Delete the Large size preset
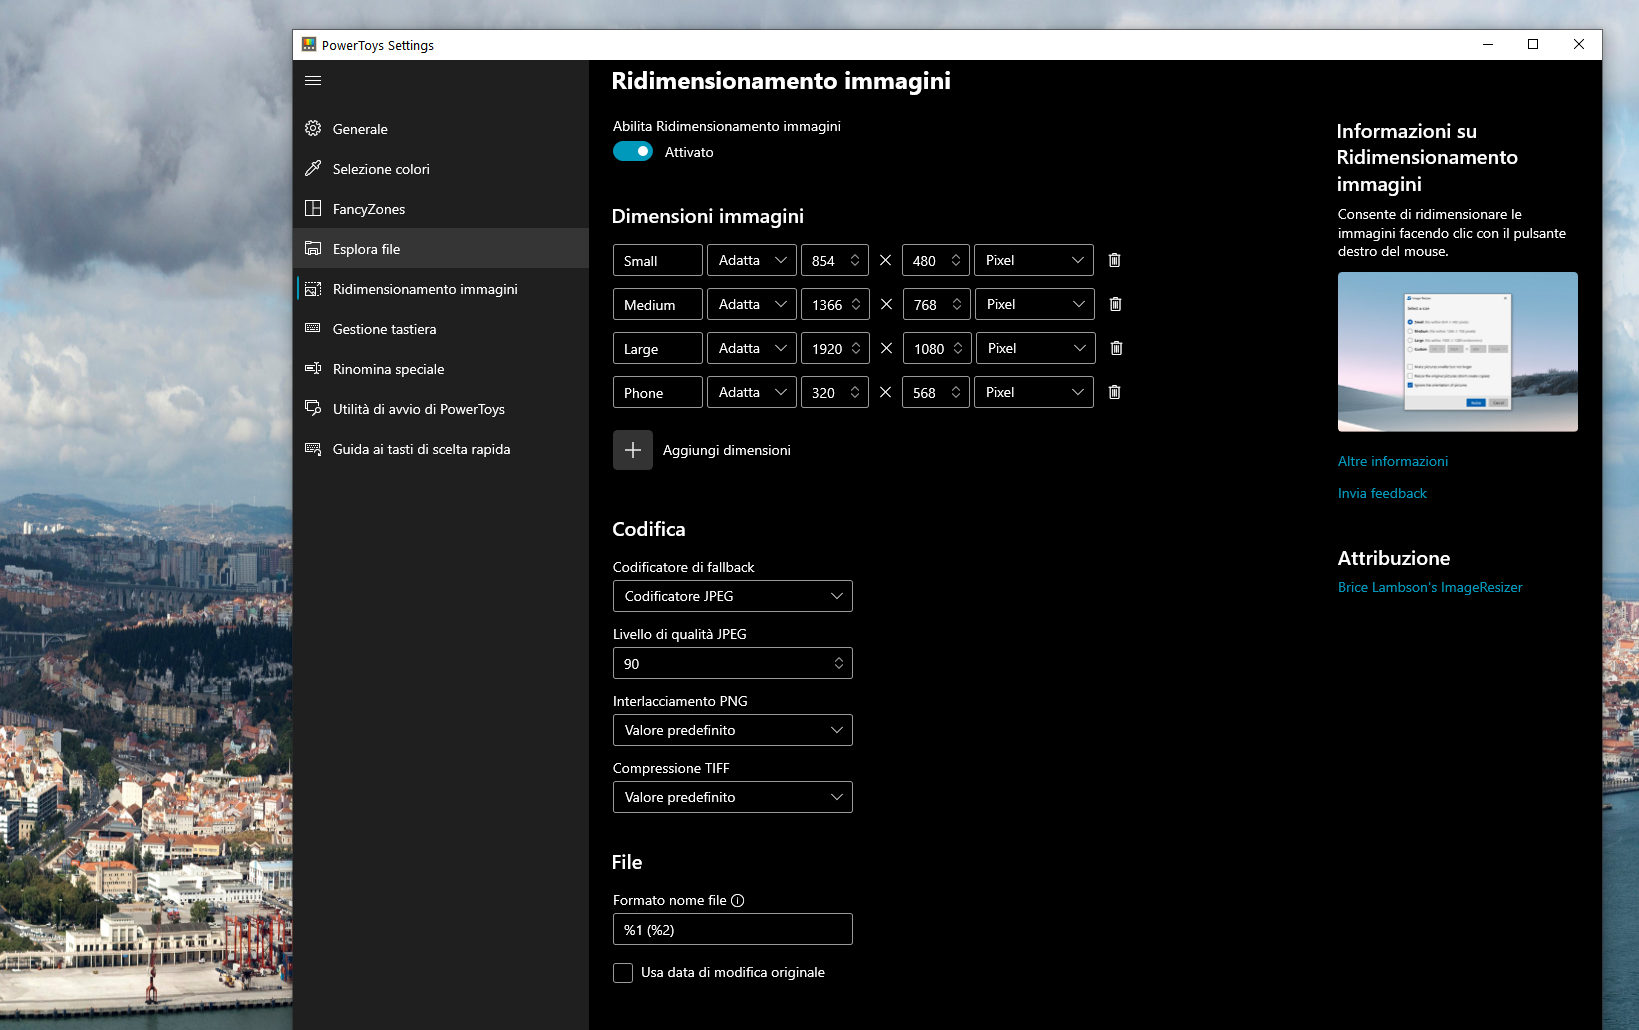 [x=1116, y=348]
